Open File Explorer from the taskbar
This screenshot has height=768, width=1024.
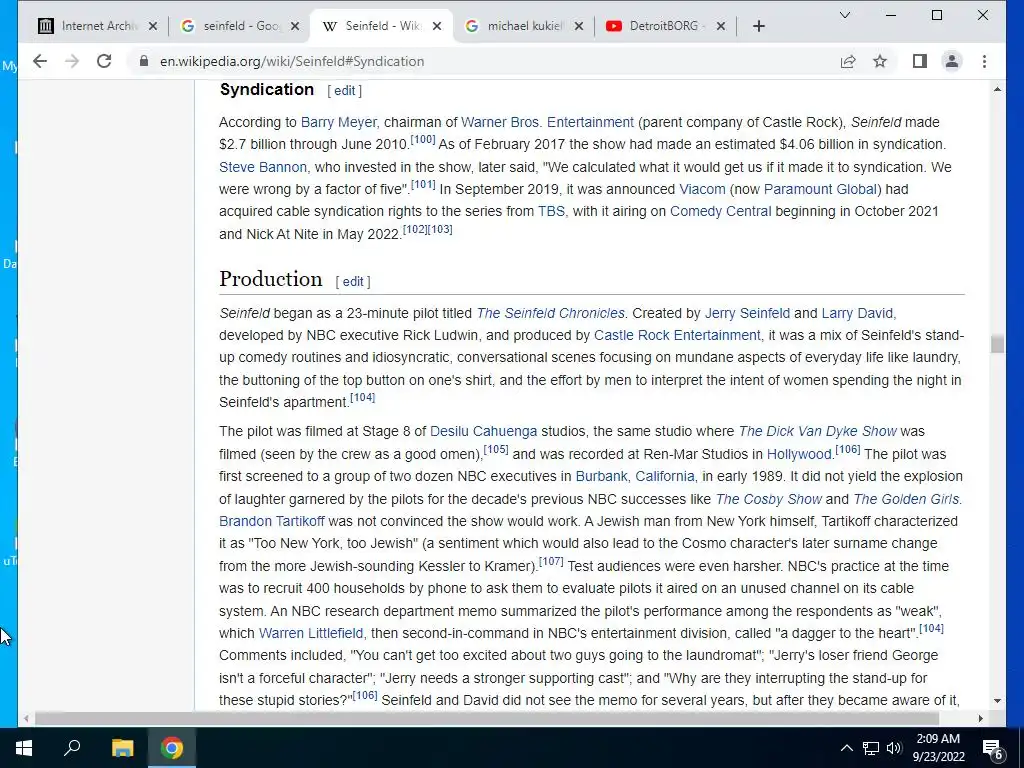pyautogui.click(x=122, y=748)
